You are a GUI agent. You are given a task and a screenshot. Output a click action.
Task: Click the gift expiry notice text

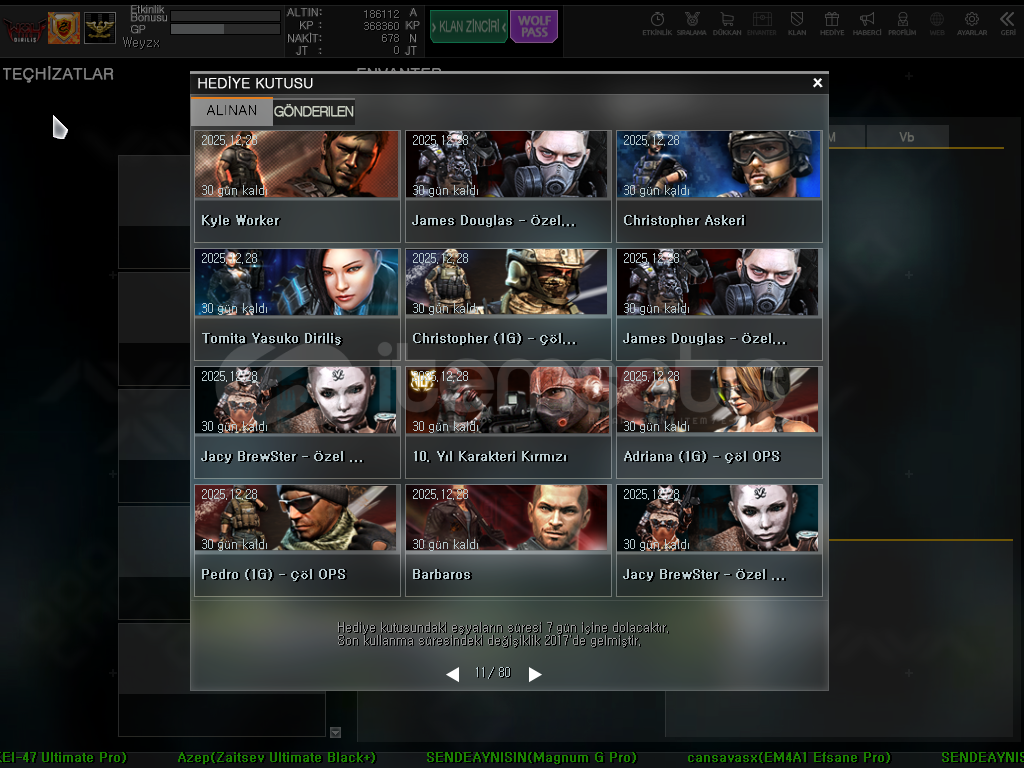tap(503, 634)
